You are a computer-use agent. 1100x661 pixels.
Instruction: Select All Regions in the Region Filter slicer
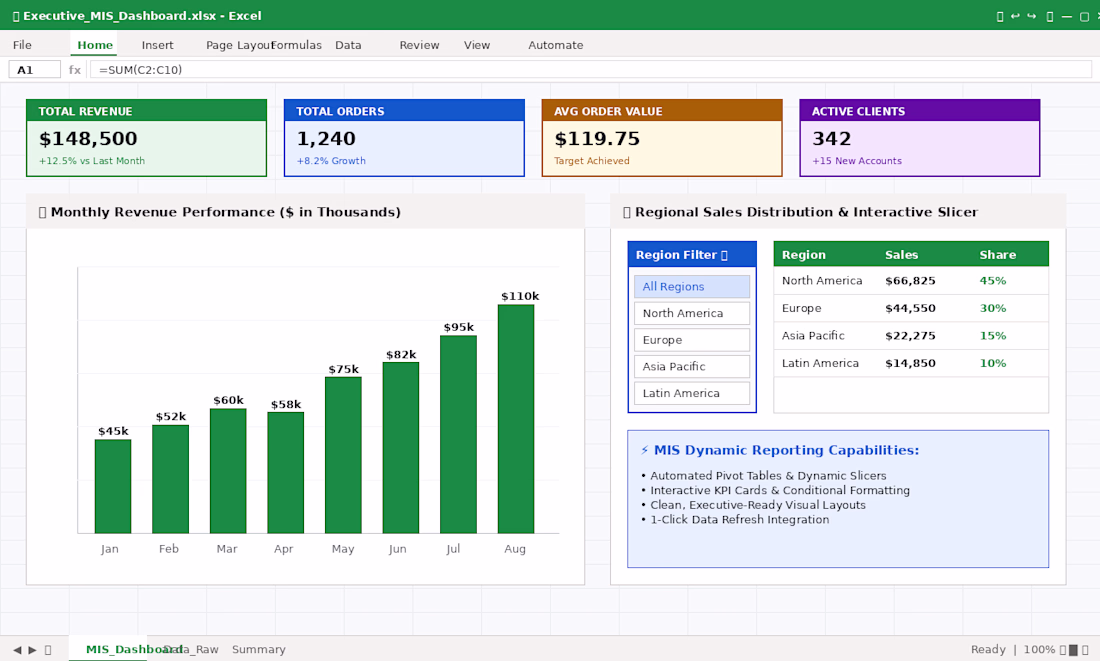[692, 286]
